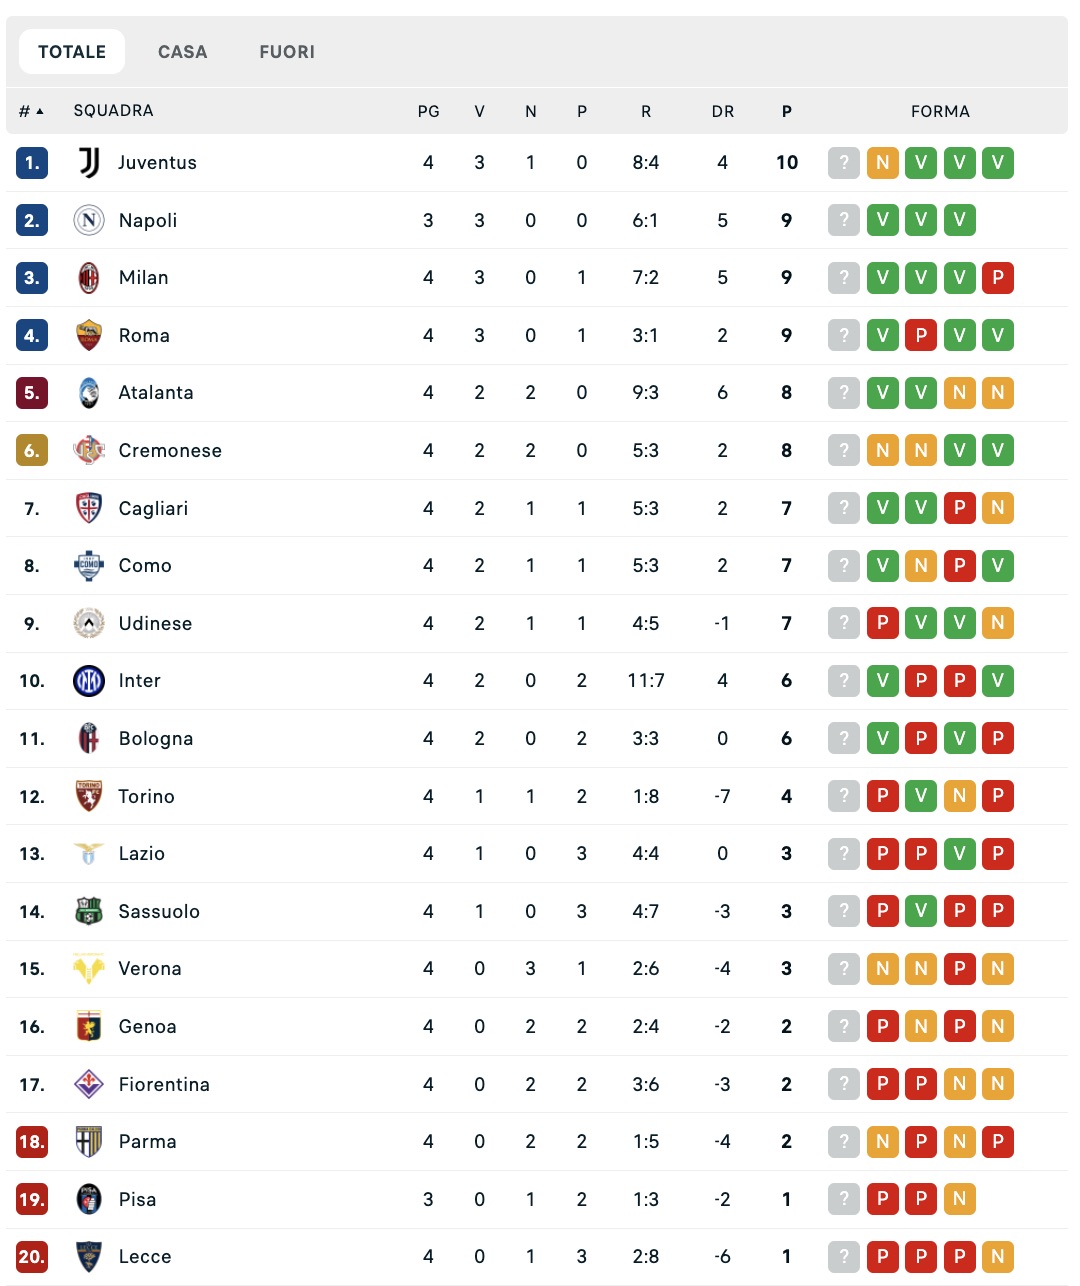Image resolution: width=1080 pixels, height=1286 pixels.
Task: Click the Roma club crest
Action: (x=89, y=336)
